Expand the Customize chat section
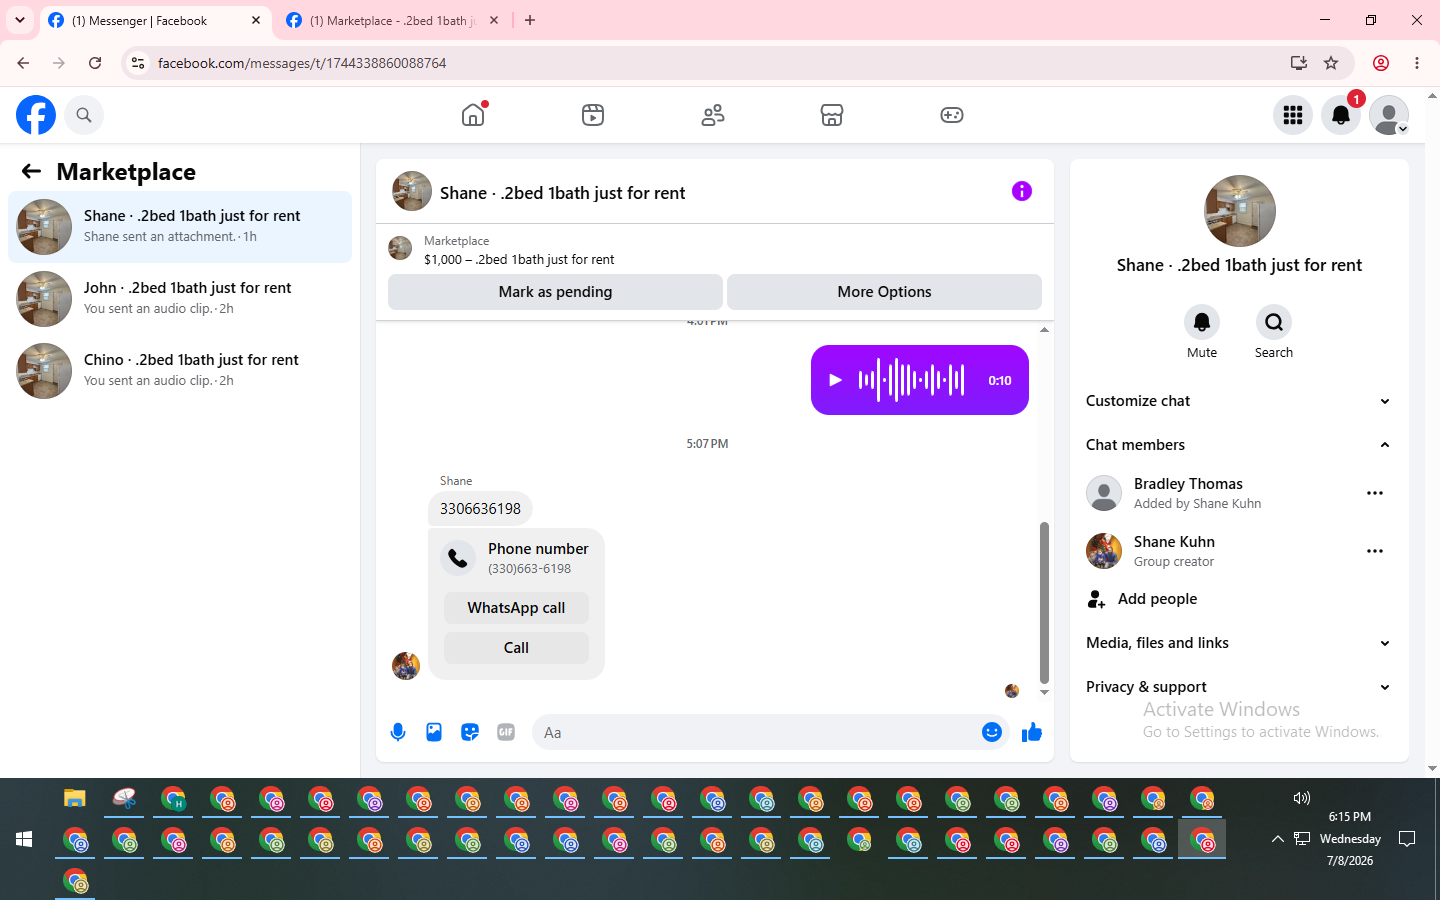Viewport: 1440px width, 900px height. tap(1240, 401)
